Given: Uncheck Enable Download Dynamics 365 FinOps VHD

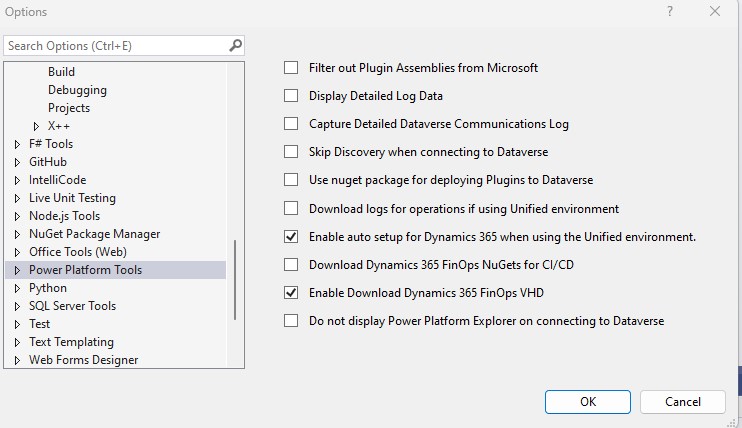Looking at the screenshot, I should (x=291, y=293).
